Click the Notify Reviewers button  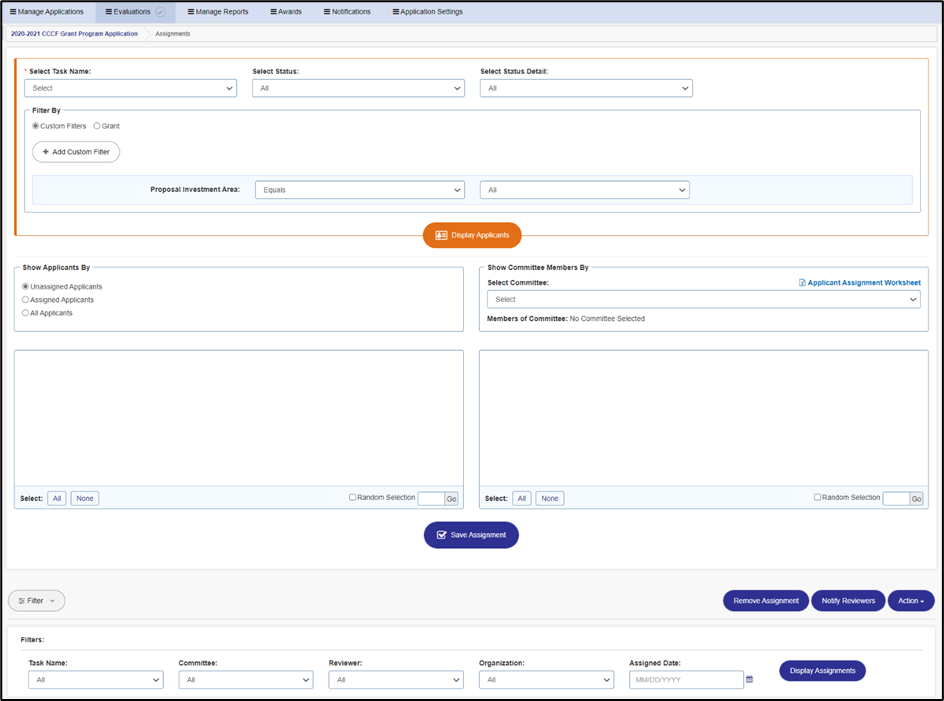848,600
